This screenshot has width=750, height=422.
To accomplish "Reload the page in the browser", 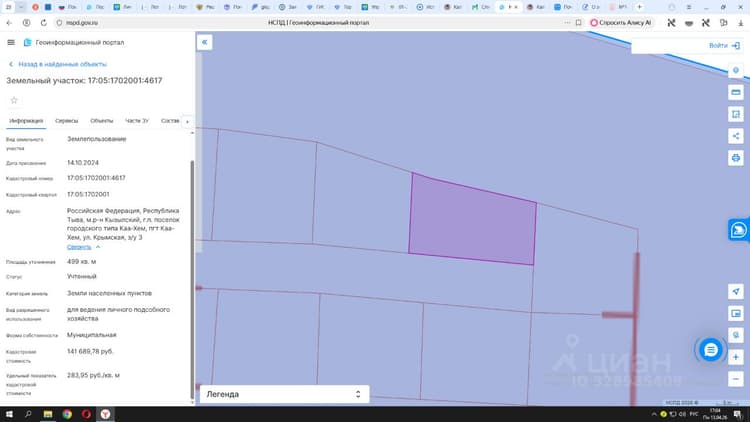I will pos(44,22).
